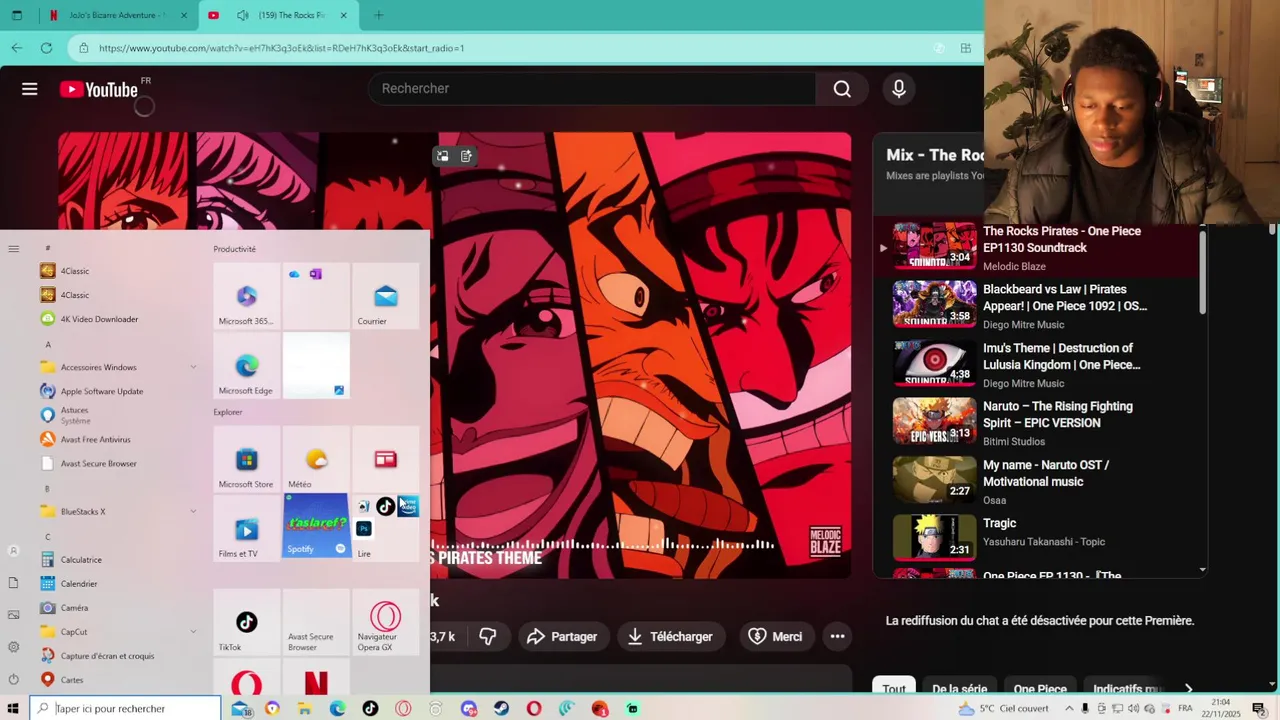Open the Microsoft Store tile
This screenshot has width=1280, height=720.
(x=246, y=459)
